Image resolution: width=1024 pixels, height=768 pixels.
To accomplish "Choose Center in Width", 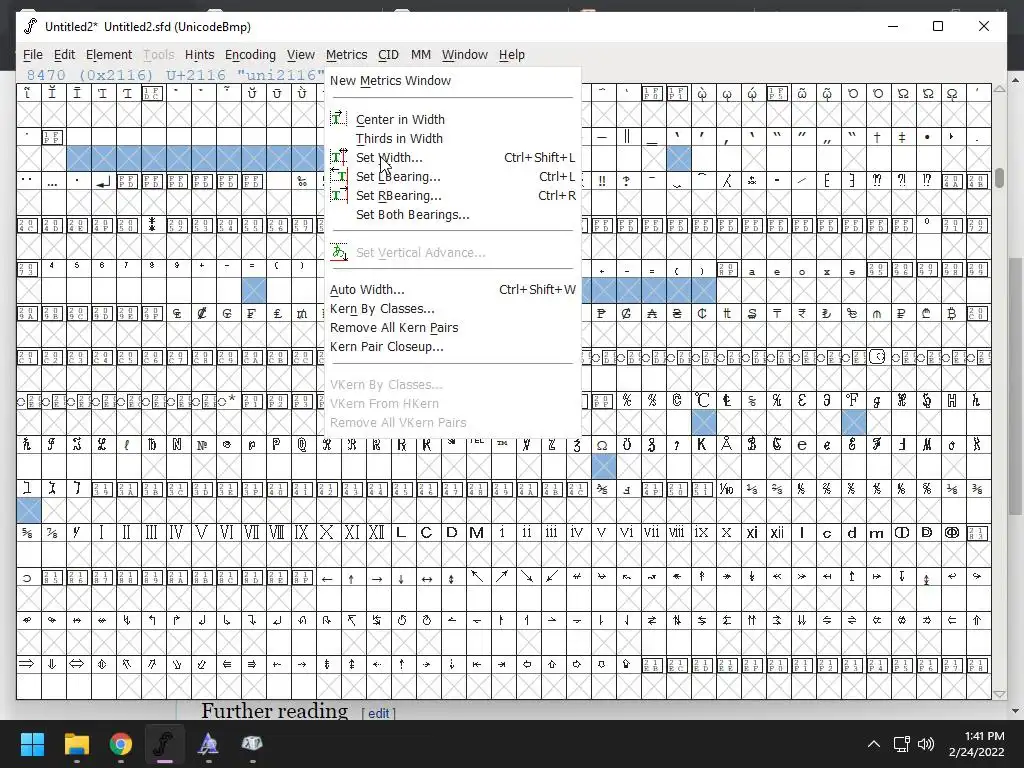I will pyautogui.click(x=451, y=120).
